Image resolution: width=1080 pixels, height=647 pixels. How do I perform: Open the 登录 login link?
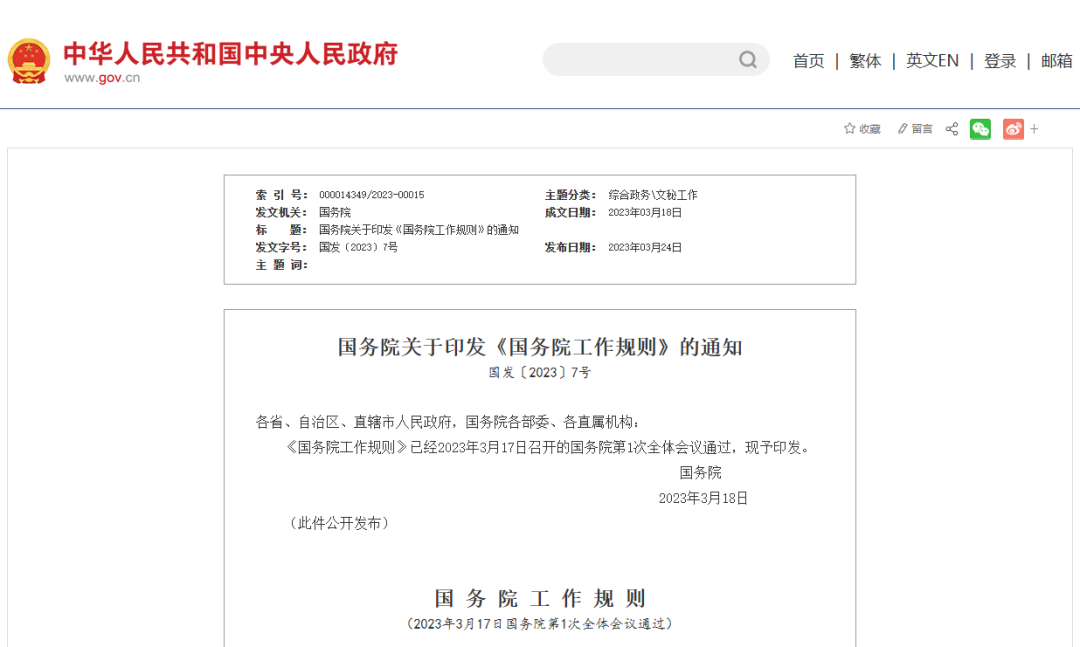point(1000,61)
